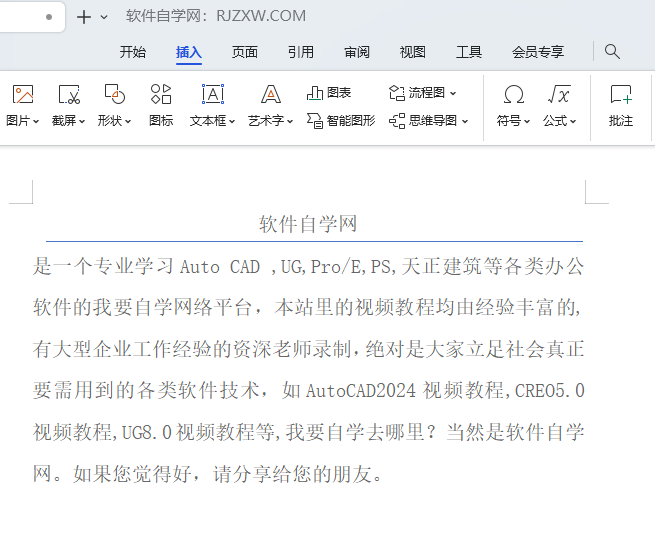Viewport: 655px width, 551px height.
Task: Expand the WordArt (艺术字) dropdown arrow
Action: (x=290, y=122)
